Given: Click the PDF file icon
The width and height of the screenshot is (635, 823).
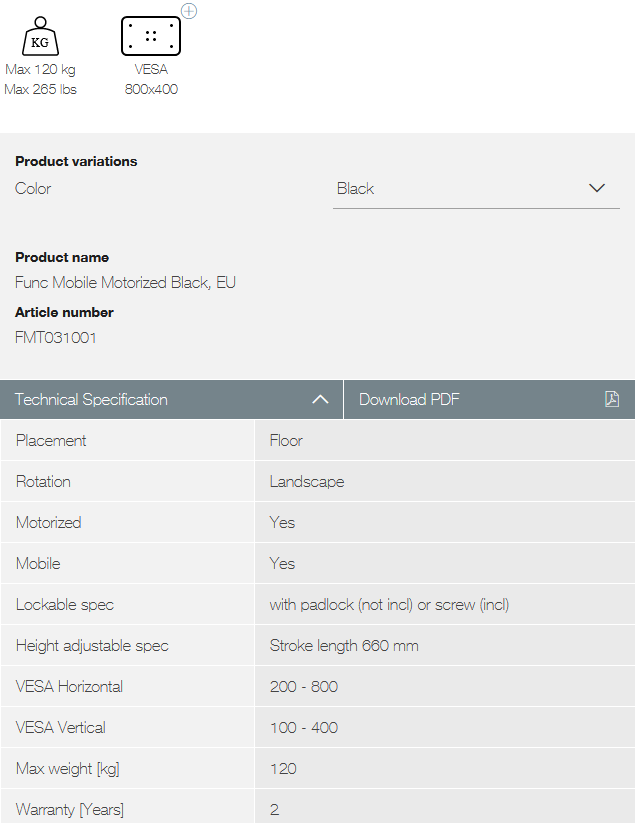Looking at the screenshot, I should coord(612,399).
